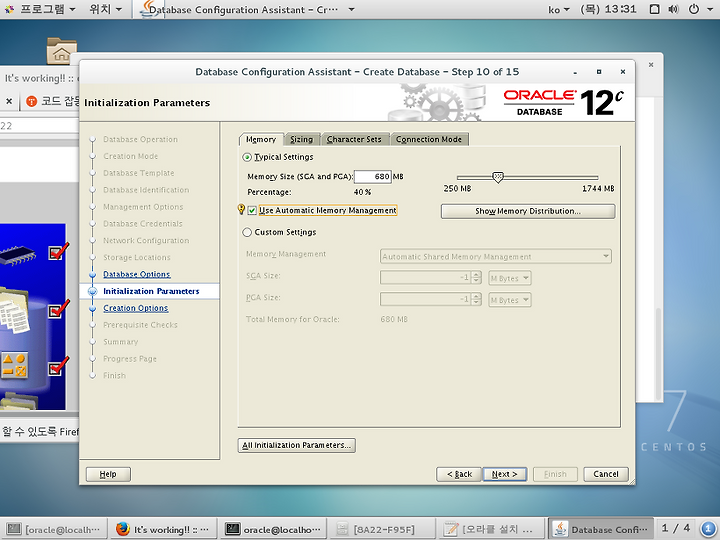The width and height of the screenshot is (720, 540).
Task: Switch to the Memory tab
Action: pos(261,139)
